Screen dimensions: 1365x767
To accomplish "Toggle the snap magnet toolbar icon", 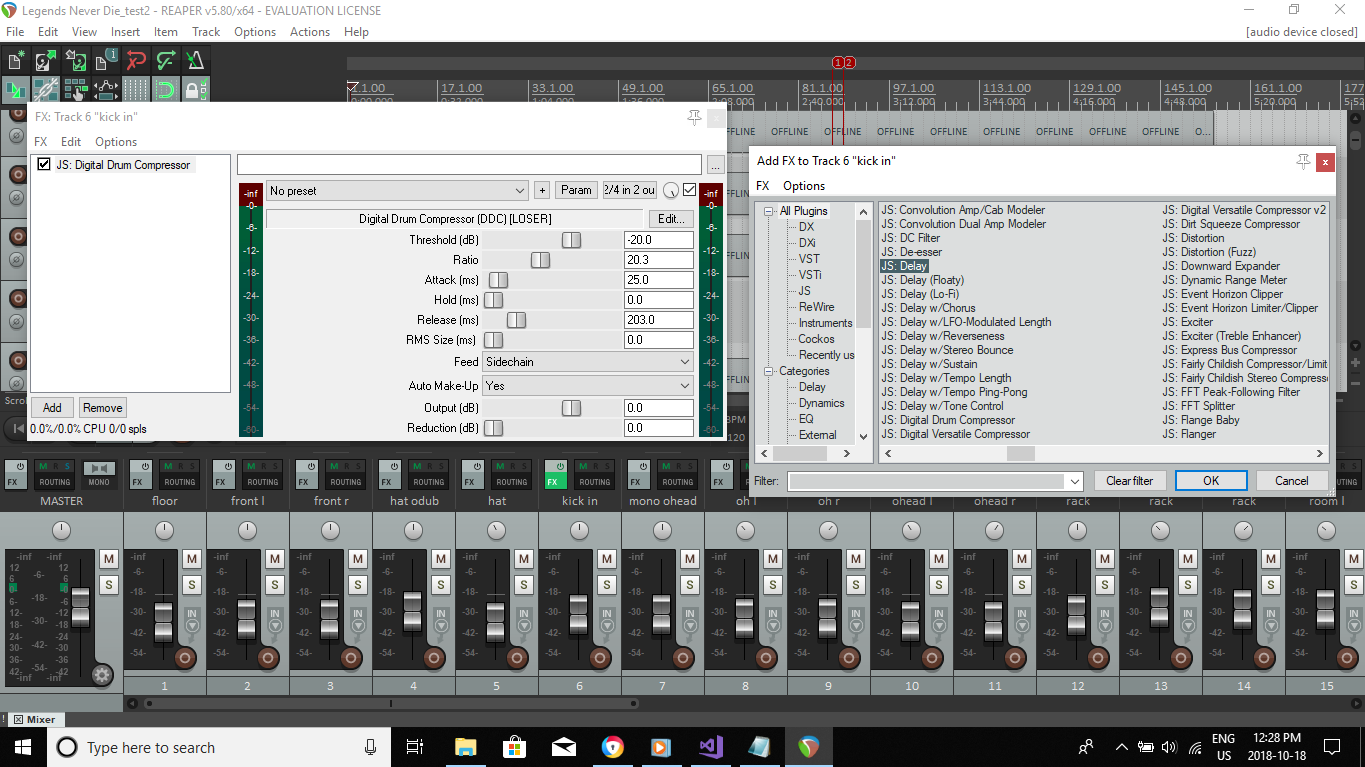I will [x=166, y=90].
